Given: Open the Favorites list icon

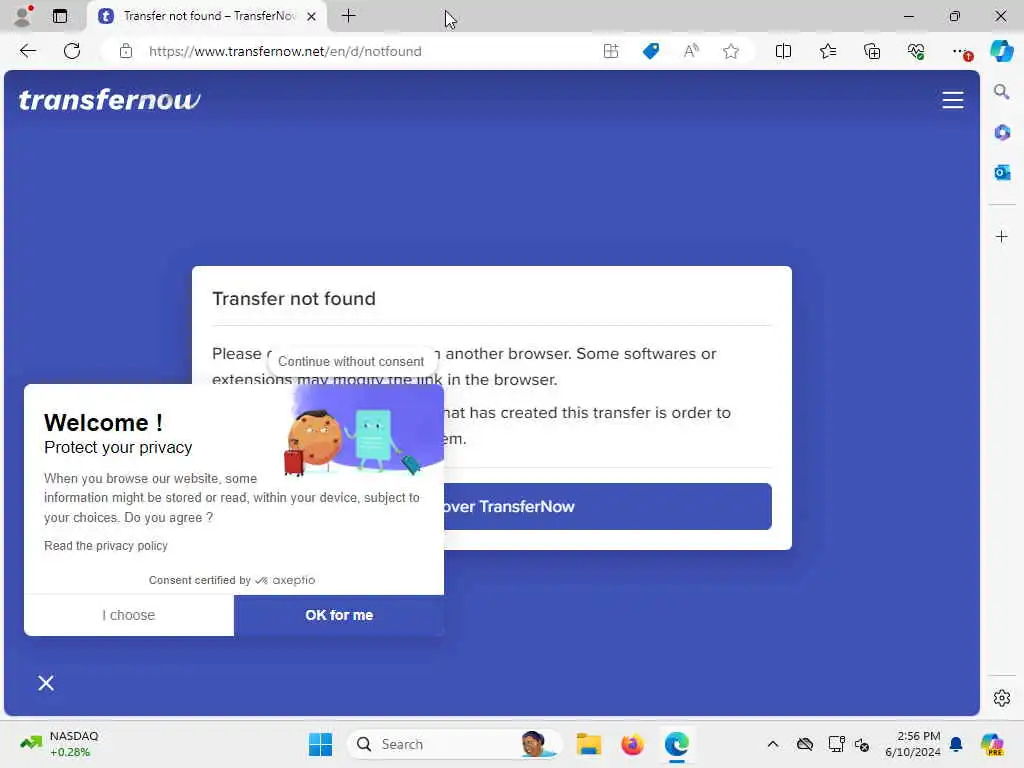Looking at the screenshot, I should pos(827,51).
